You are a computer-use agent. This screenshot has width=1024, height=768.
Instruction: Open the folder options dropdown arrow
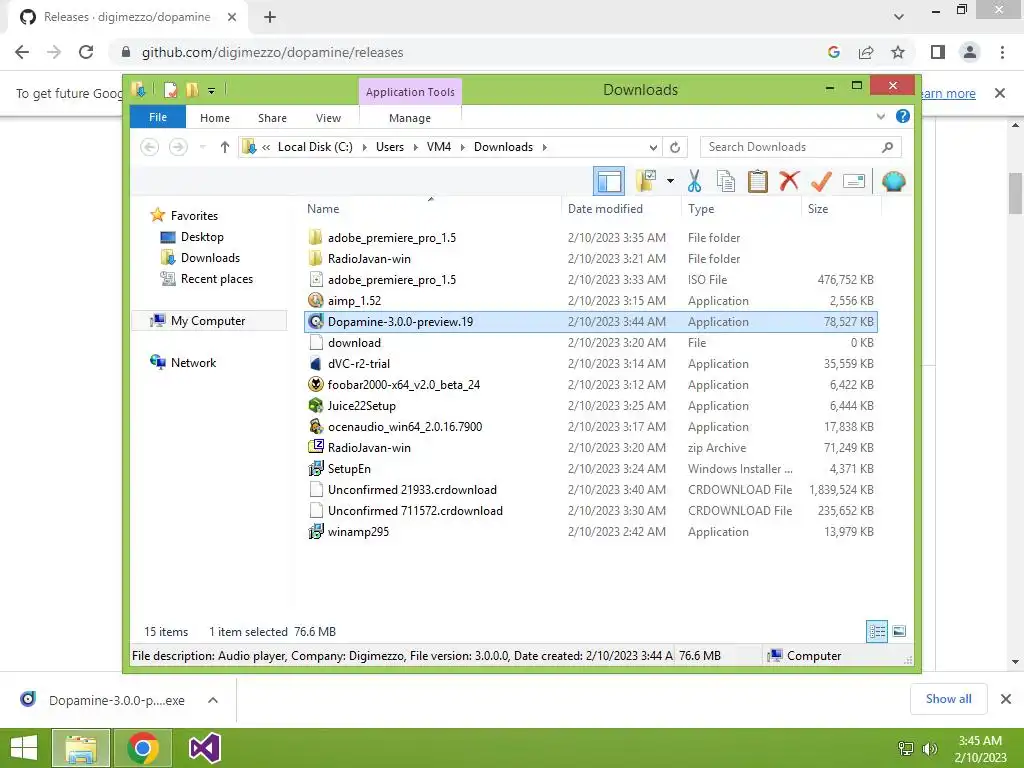click(x=670, y=181)
